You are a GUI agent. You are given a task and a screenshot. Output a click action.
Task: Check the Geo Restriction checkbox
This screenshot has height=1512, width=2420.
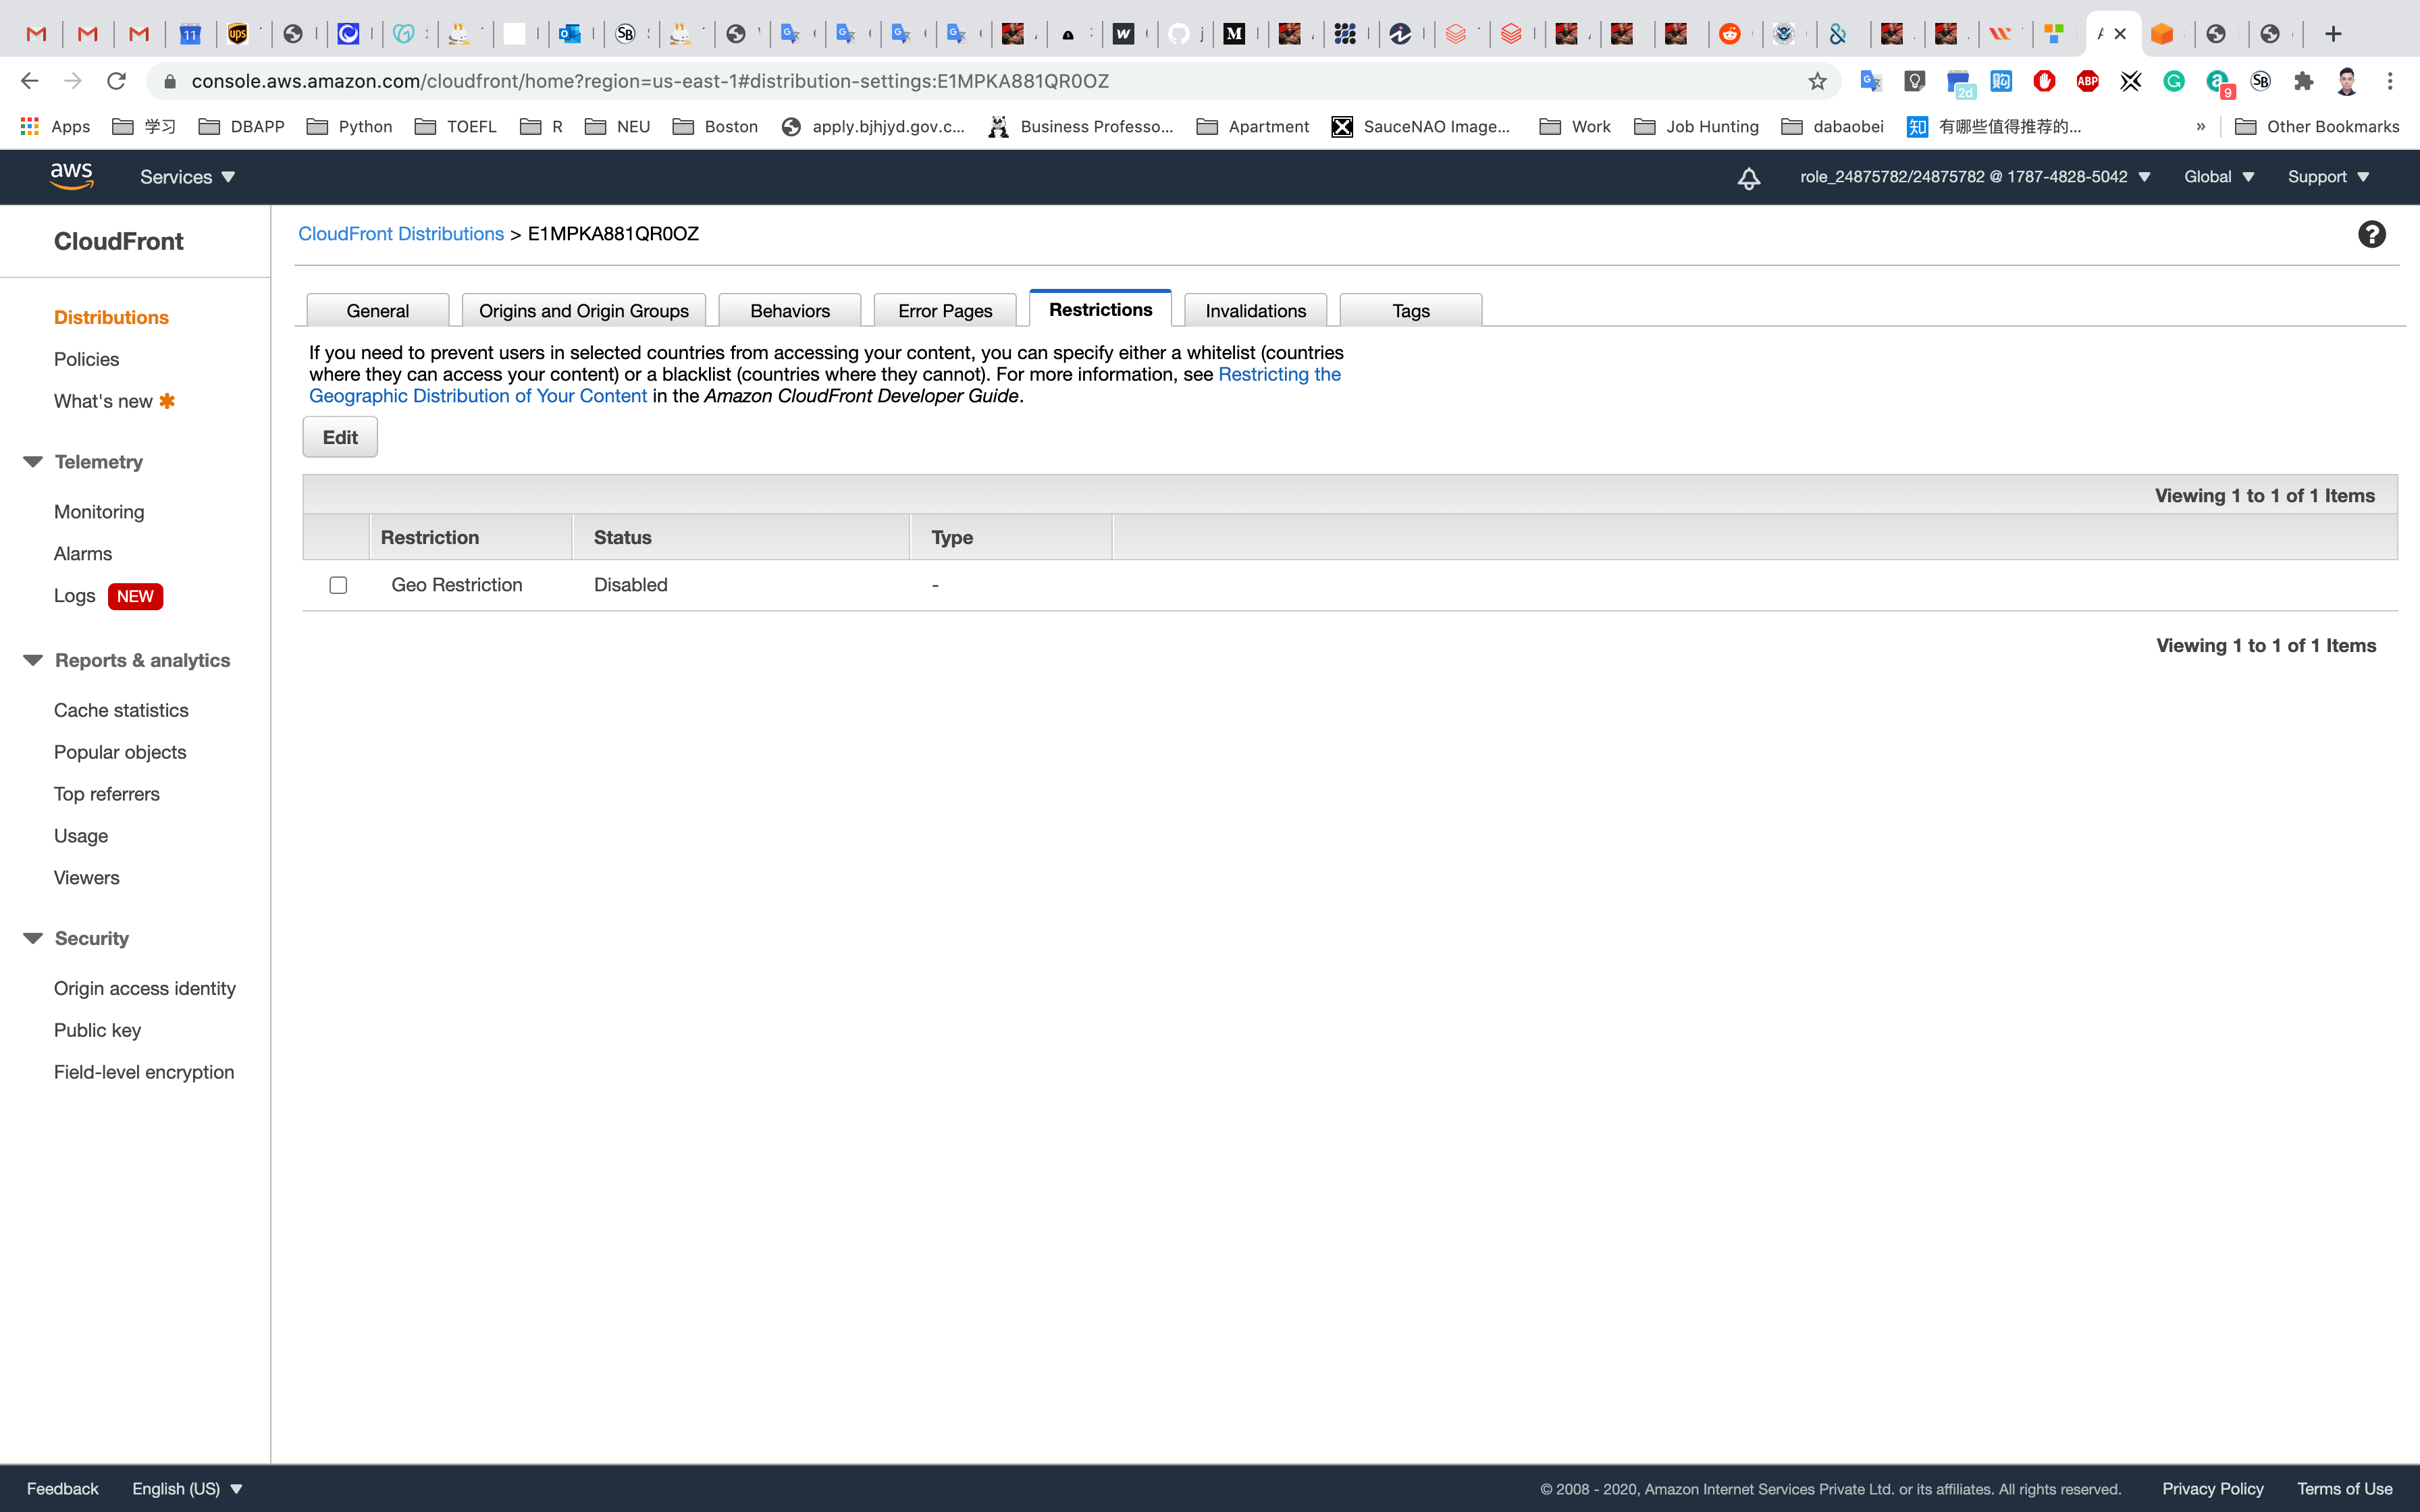pos(338,585)
